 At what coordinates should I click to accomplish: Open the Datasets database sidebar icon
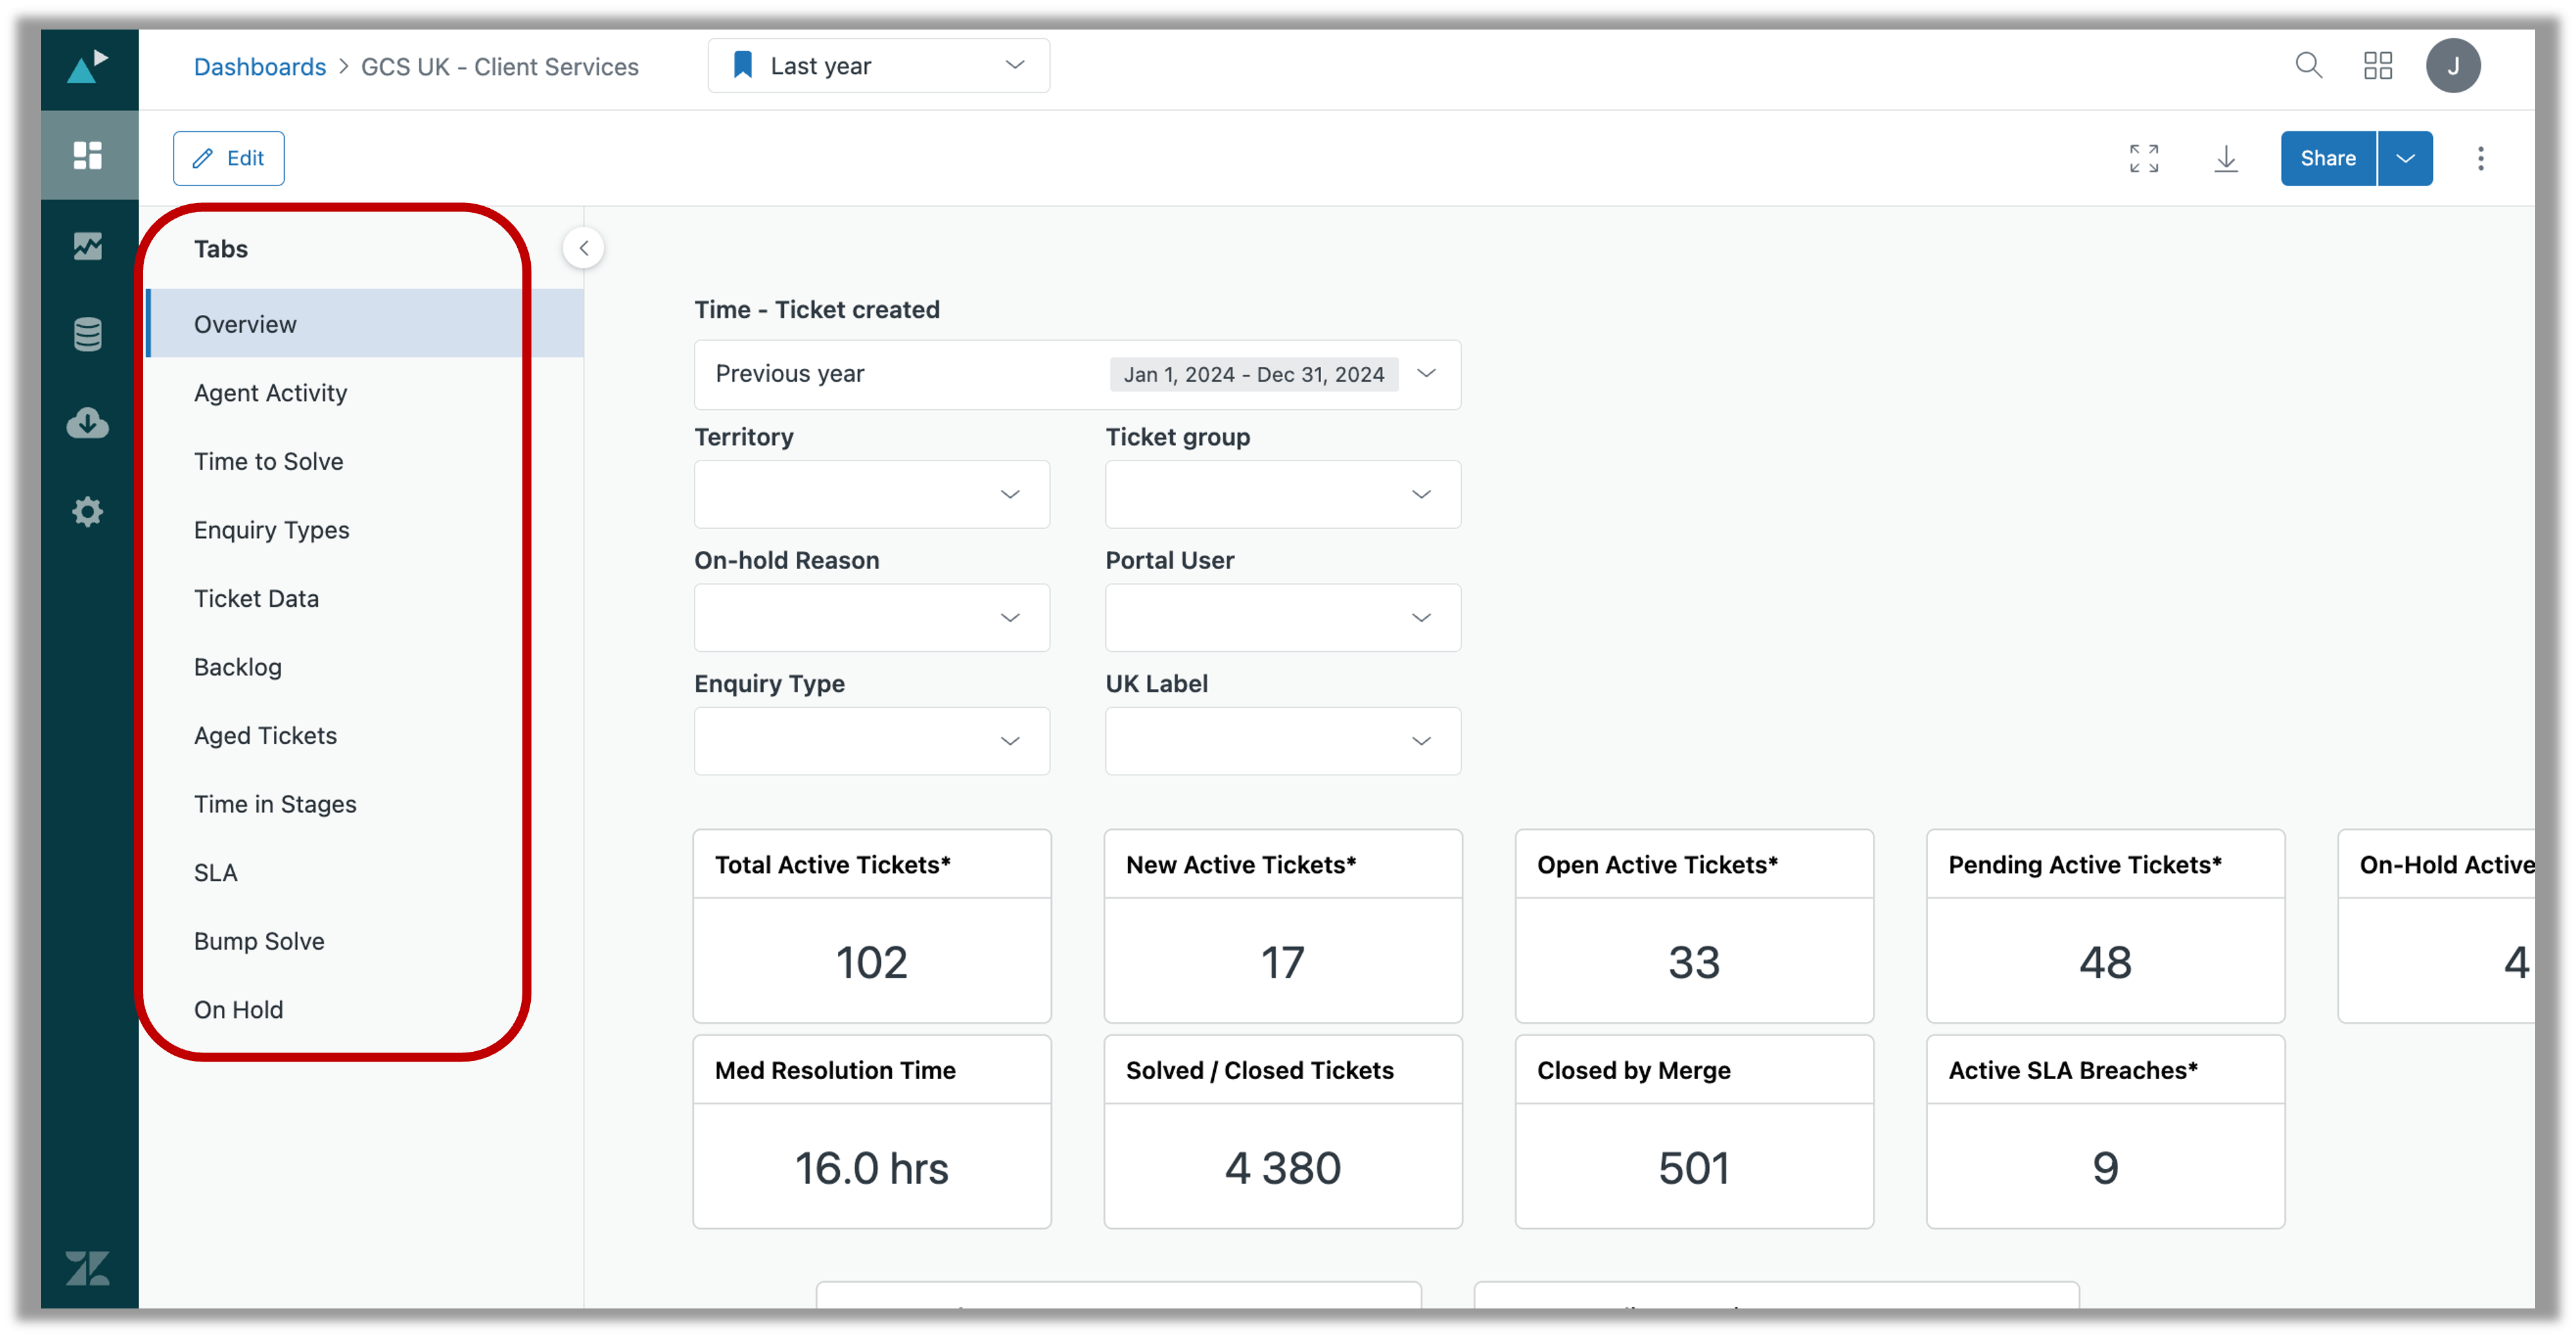pos(88,334)
